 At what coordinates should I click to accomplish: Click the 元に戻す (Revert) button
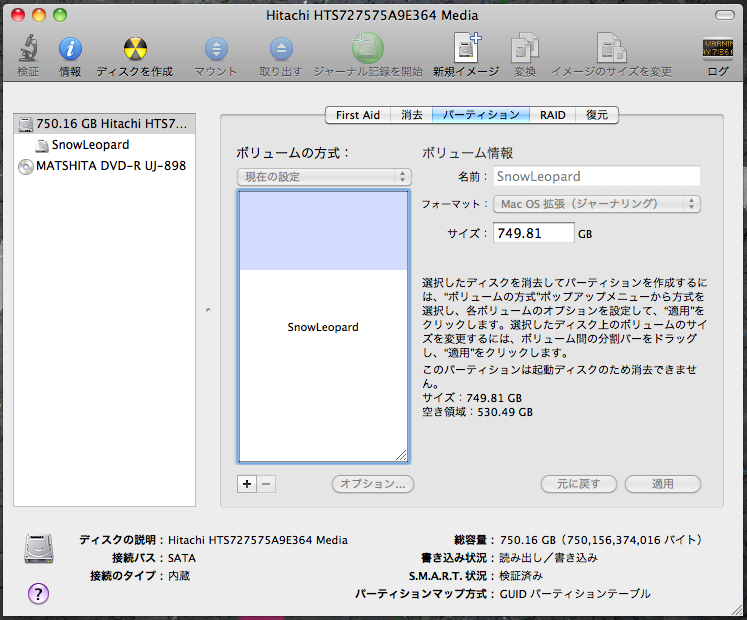coord(579,484)
